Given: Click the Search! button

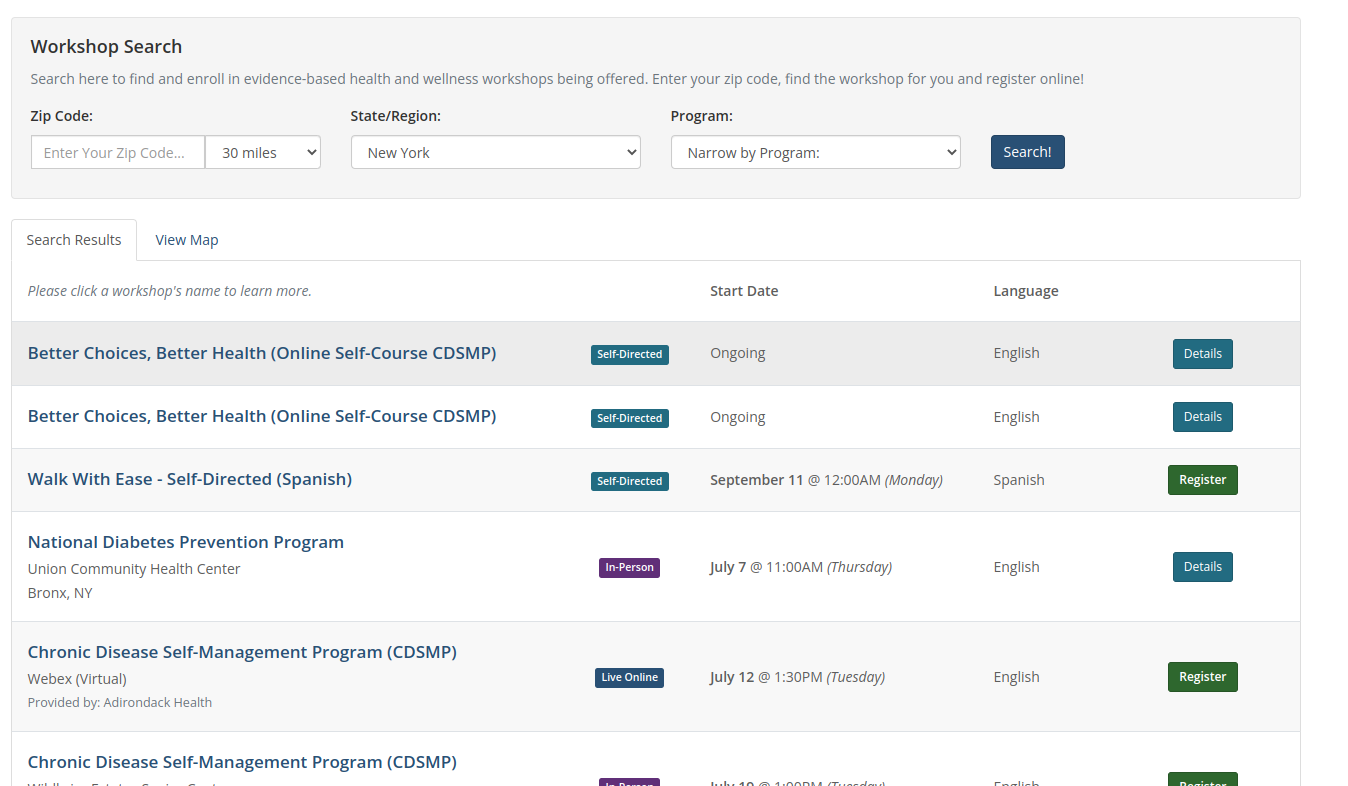Looking at the screenshot, I should point(1027,151).
